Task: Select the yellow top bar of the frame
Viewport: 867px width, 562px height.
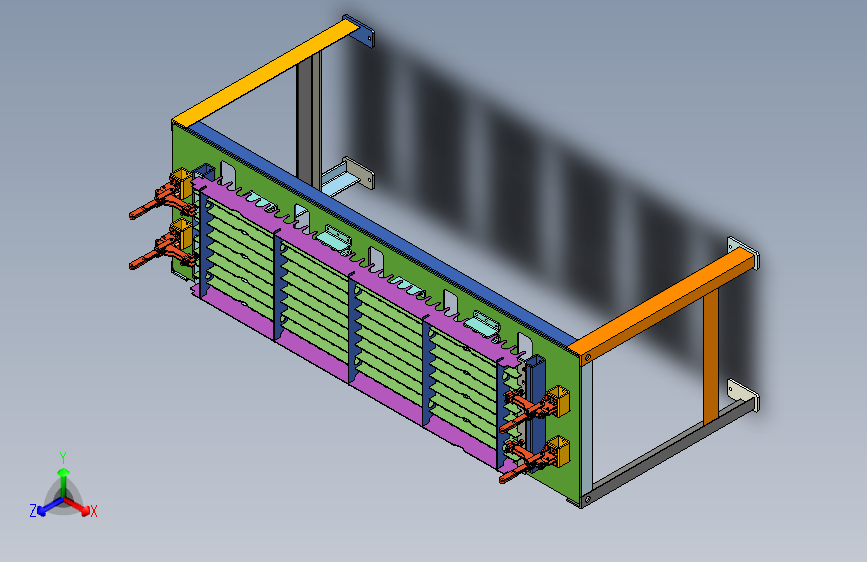Action: (x=264, y=72)
